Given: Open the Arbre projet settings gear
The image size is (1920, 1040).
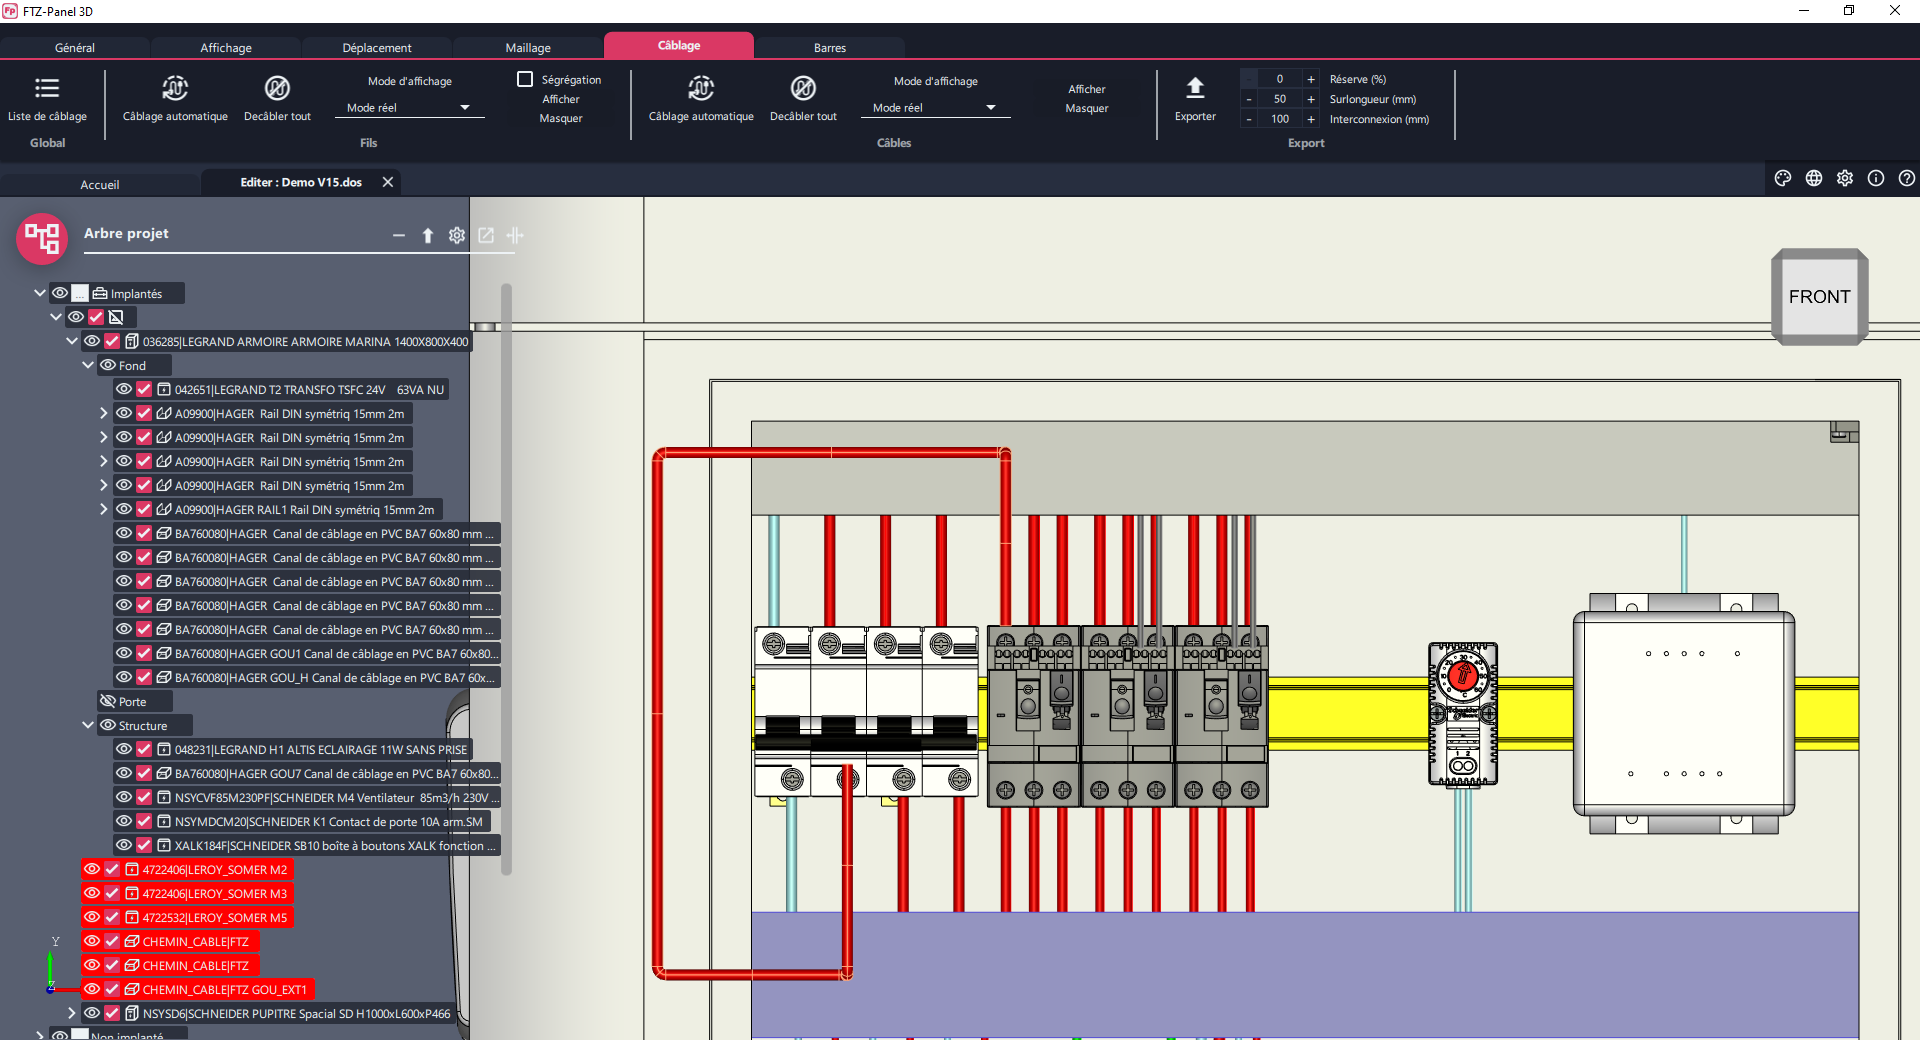Looking at the screenshot, I should pyautogui.click(x=456, y=235).
